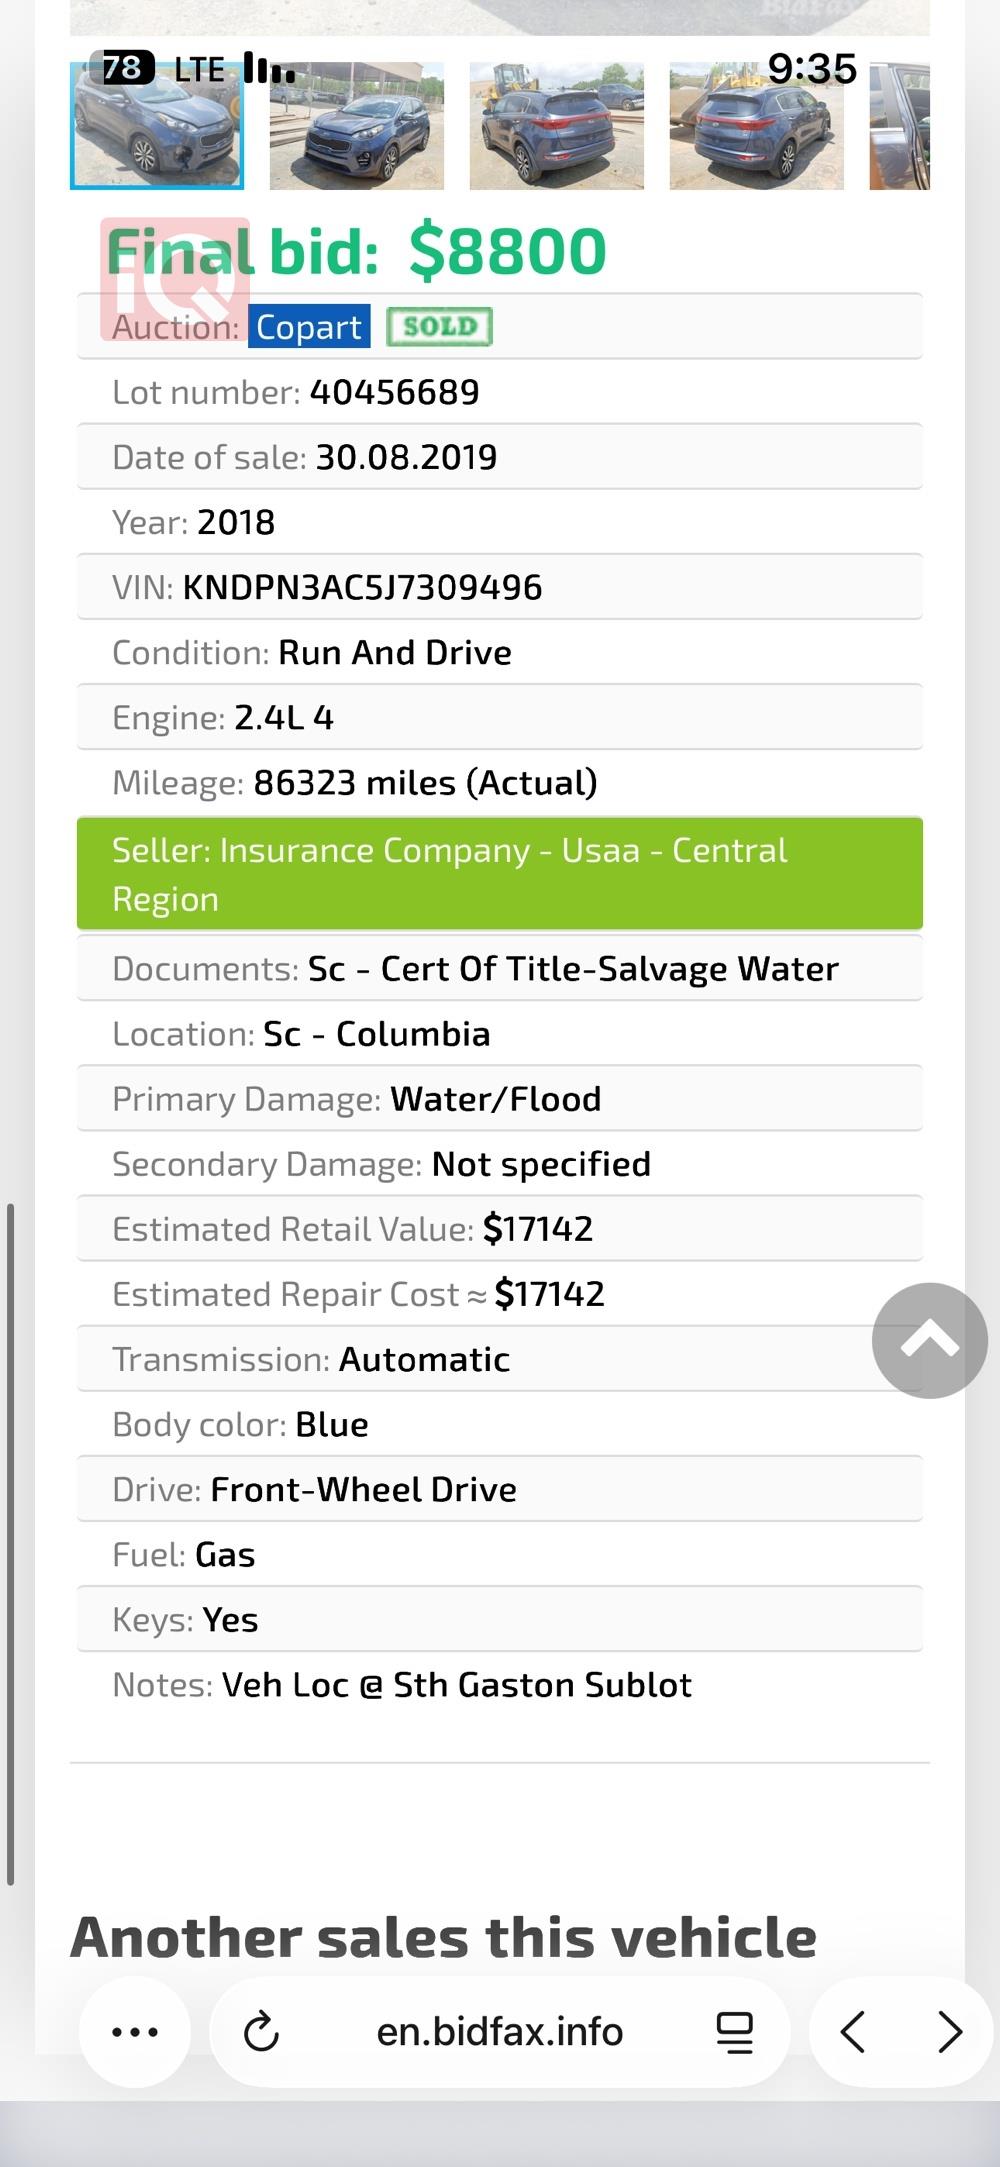Go back with browser back arrow
The width and height of the screenshot is (1000, 2167).
pos(853,2031)
